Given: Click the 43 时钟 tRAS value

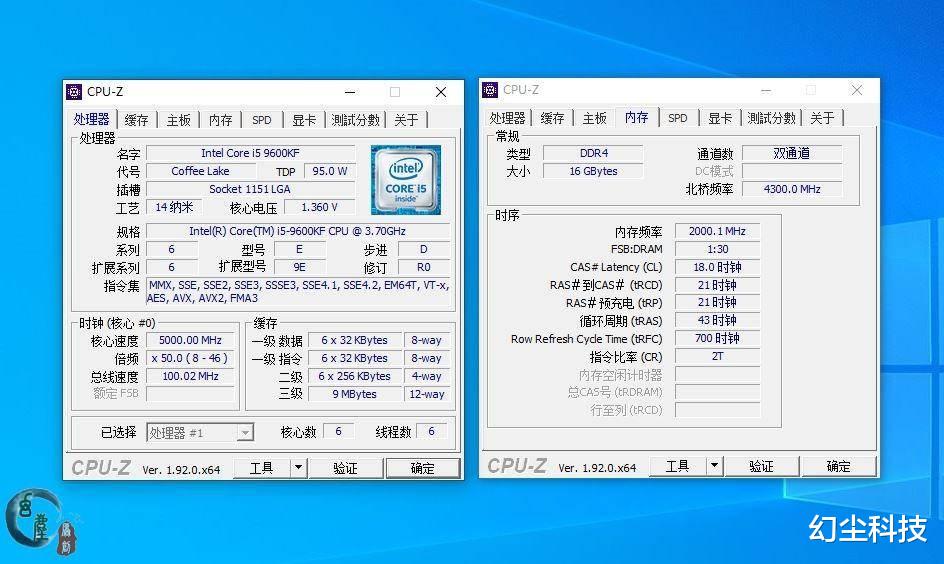Looking at the screenshot, I should [718, 320].
